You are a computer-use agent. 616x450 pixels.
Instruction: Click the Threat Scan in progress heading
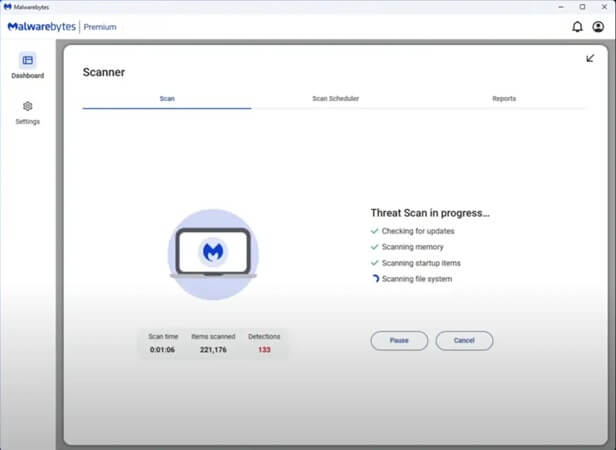[430, 213]
